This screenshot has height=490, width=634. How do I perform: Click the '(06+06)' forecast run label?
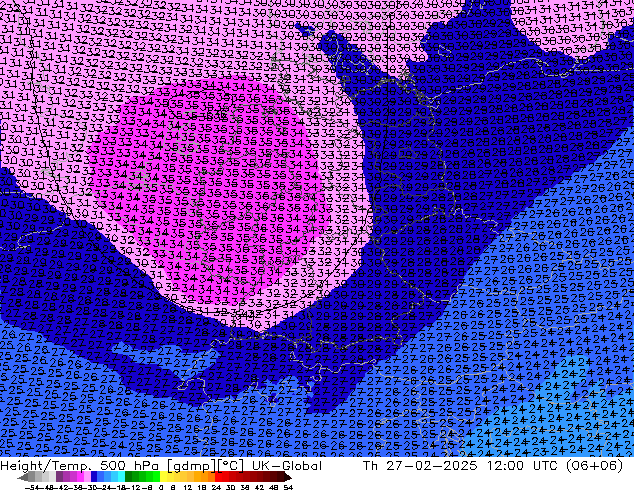click(x=594, y=466)
